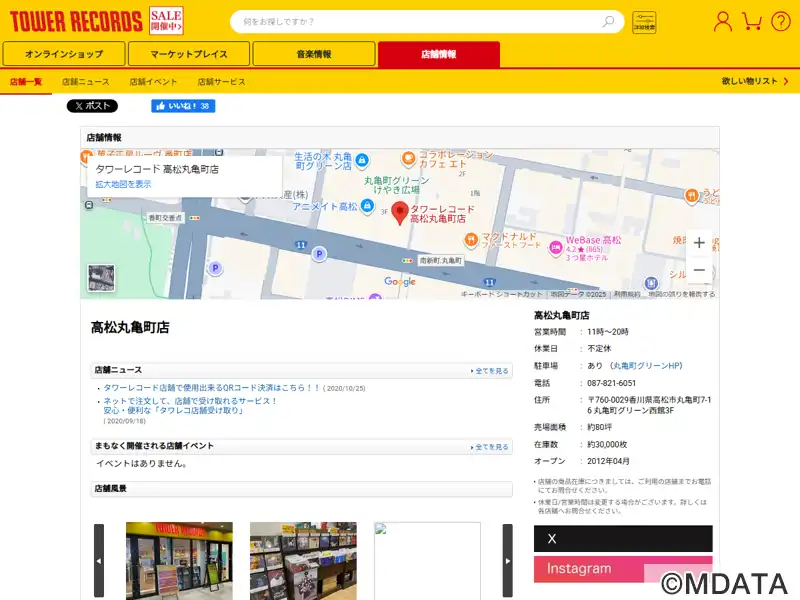This screenshot has width=800, height=600.
Task: Open the store's X account button
Action: tap(623, 539)
